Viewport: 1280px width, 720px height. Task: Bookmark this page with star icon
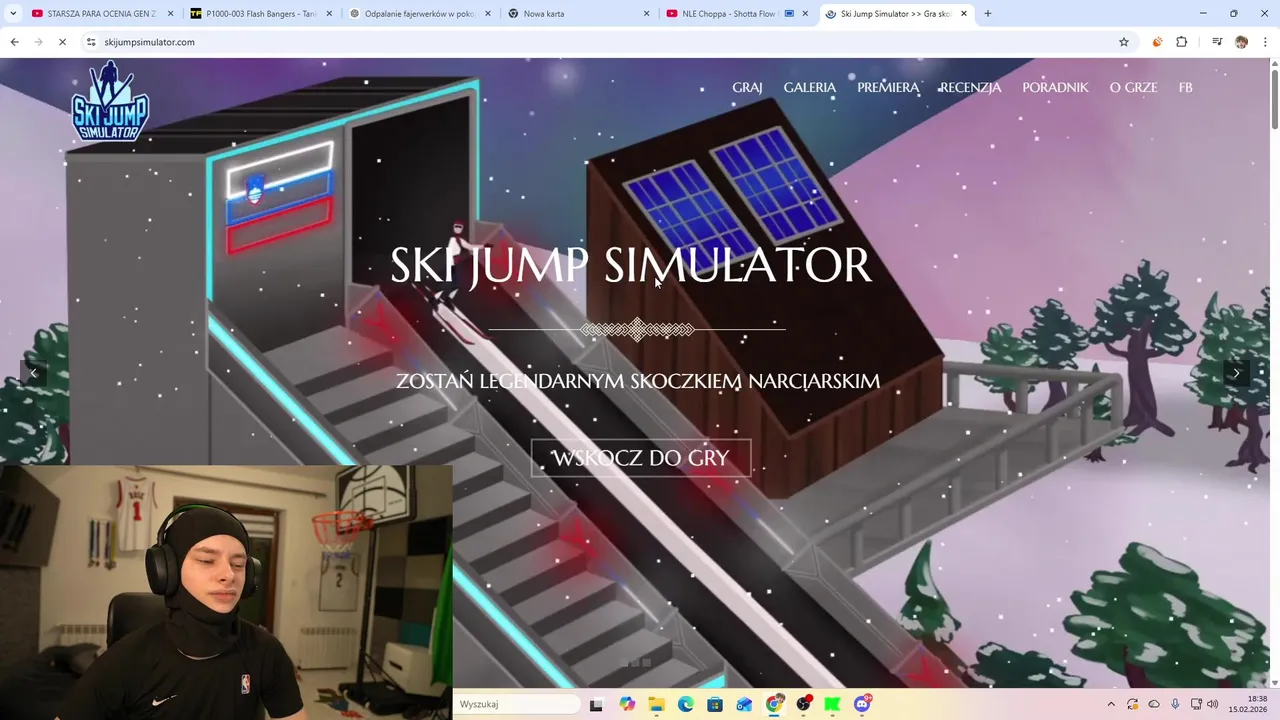click(1124, 42)
